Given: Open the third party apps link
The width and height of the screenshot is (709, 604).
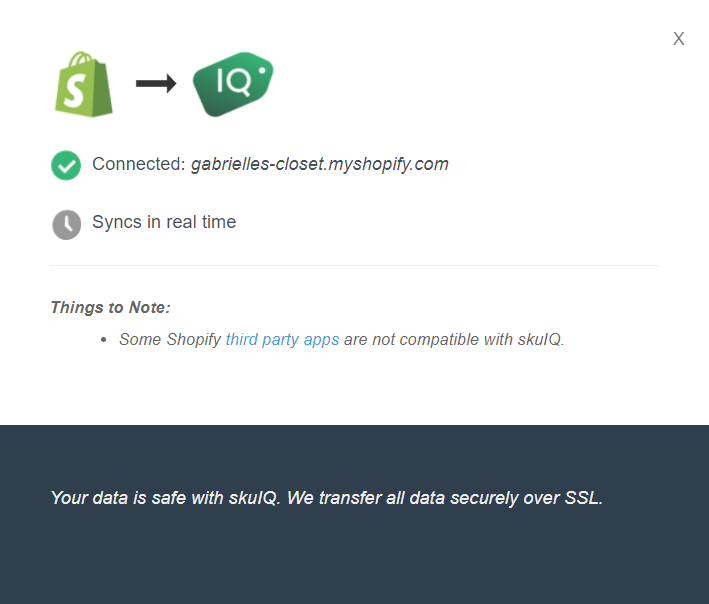Looking at the screenshot, I should 282,339.
